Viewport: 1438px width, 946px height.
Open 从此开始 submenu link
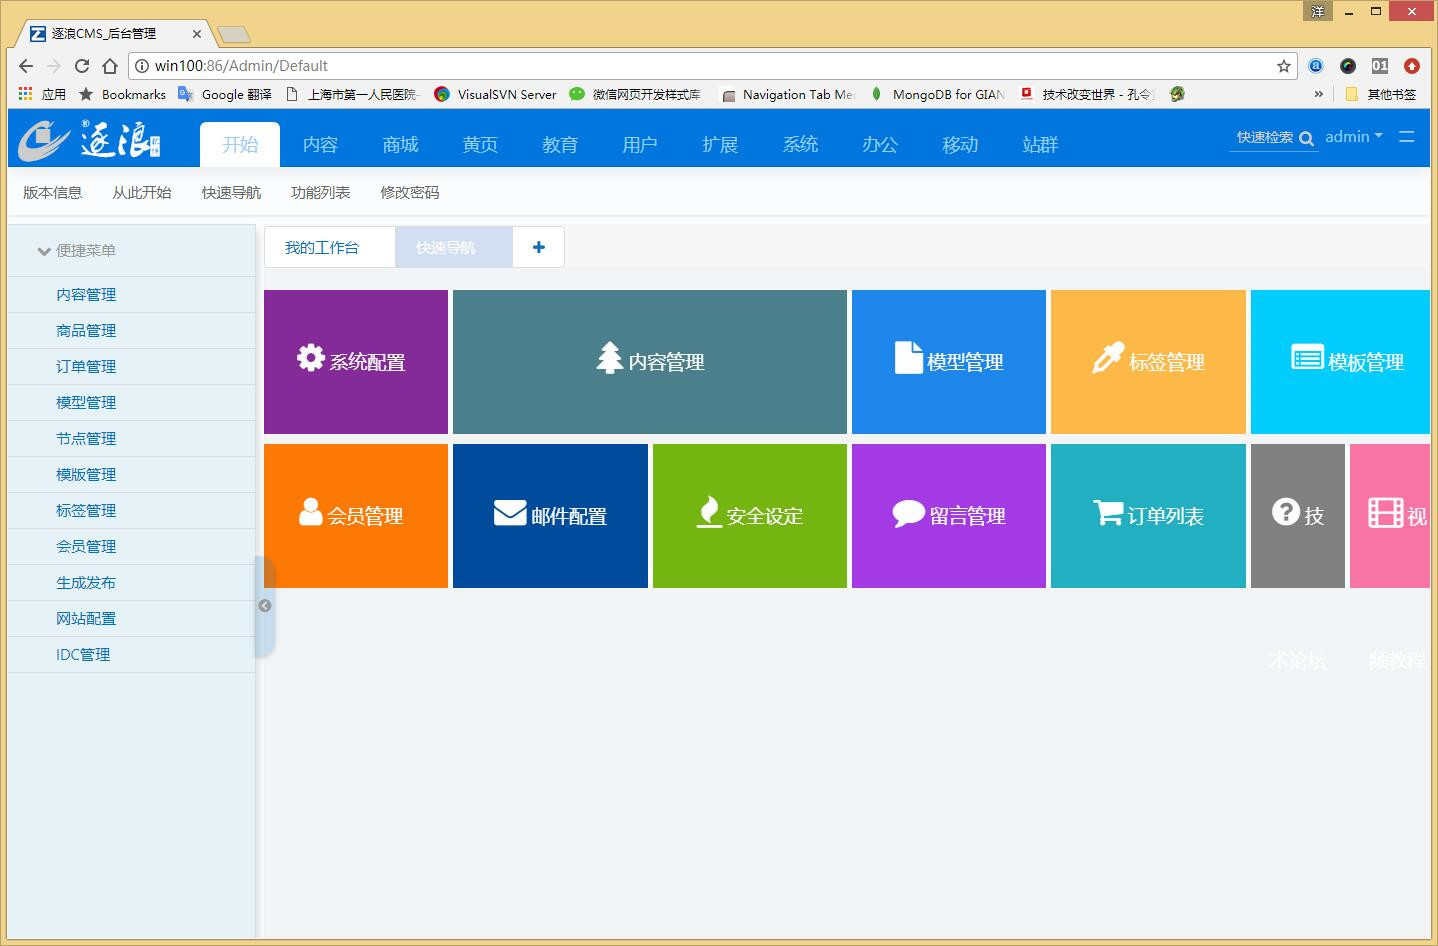[x=142, y=193]
